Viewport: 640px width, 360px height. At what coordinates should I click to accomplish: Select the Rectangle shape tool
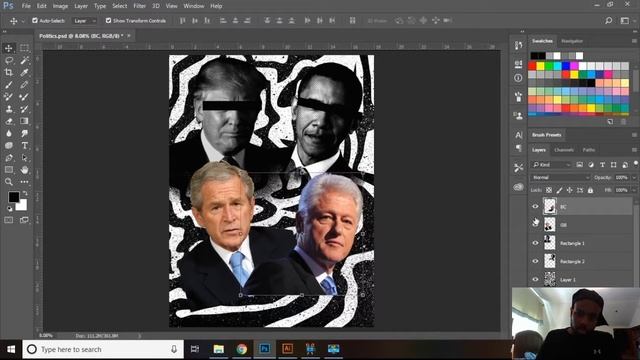[9, 170]
